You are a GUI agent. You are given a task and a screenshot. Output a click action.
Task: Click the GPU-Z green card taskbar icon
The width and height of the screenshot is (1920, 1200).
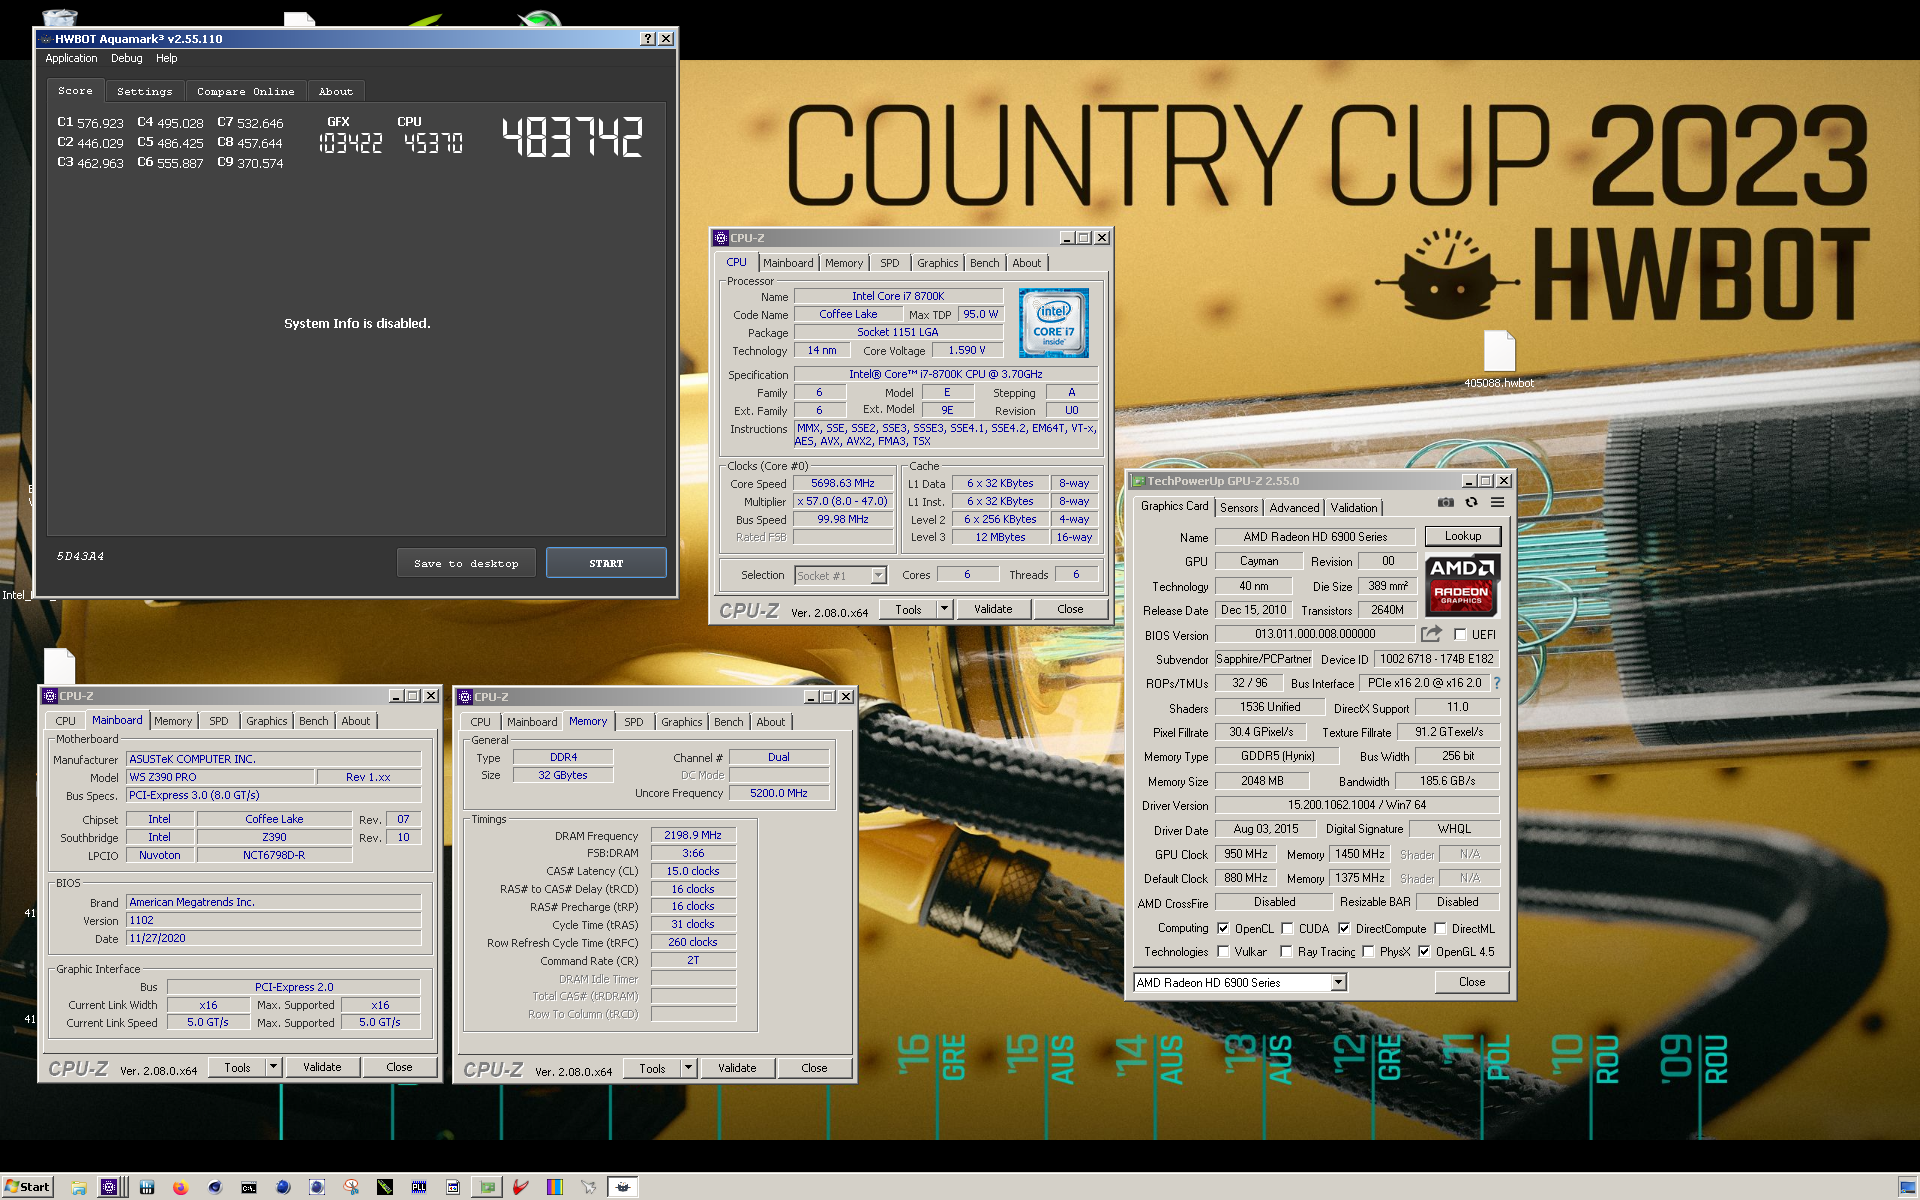coord(487,1187)
